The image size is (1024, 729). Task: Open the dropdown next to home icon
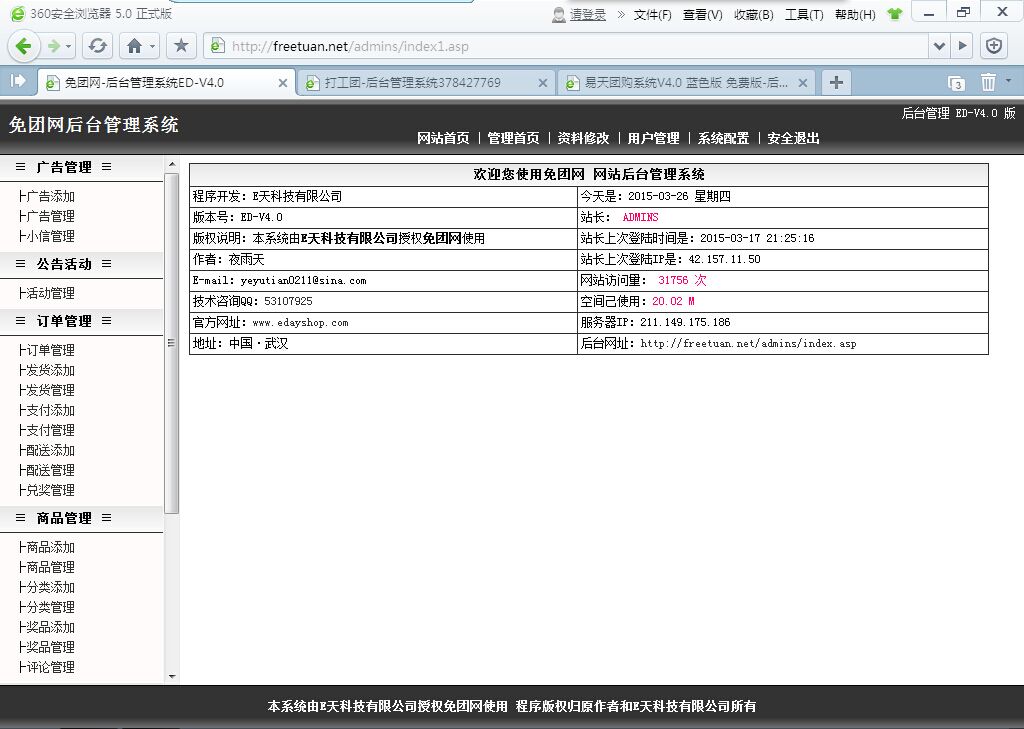[152, 46]
